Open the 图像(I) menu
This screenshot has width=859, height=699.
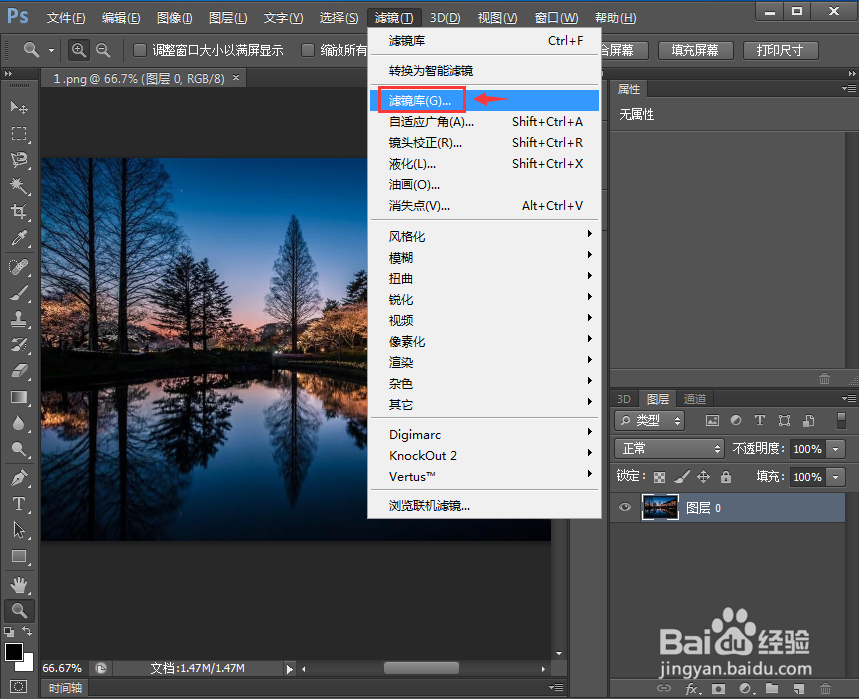pos(174,18)
